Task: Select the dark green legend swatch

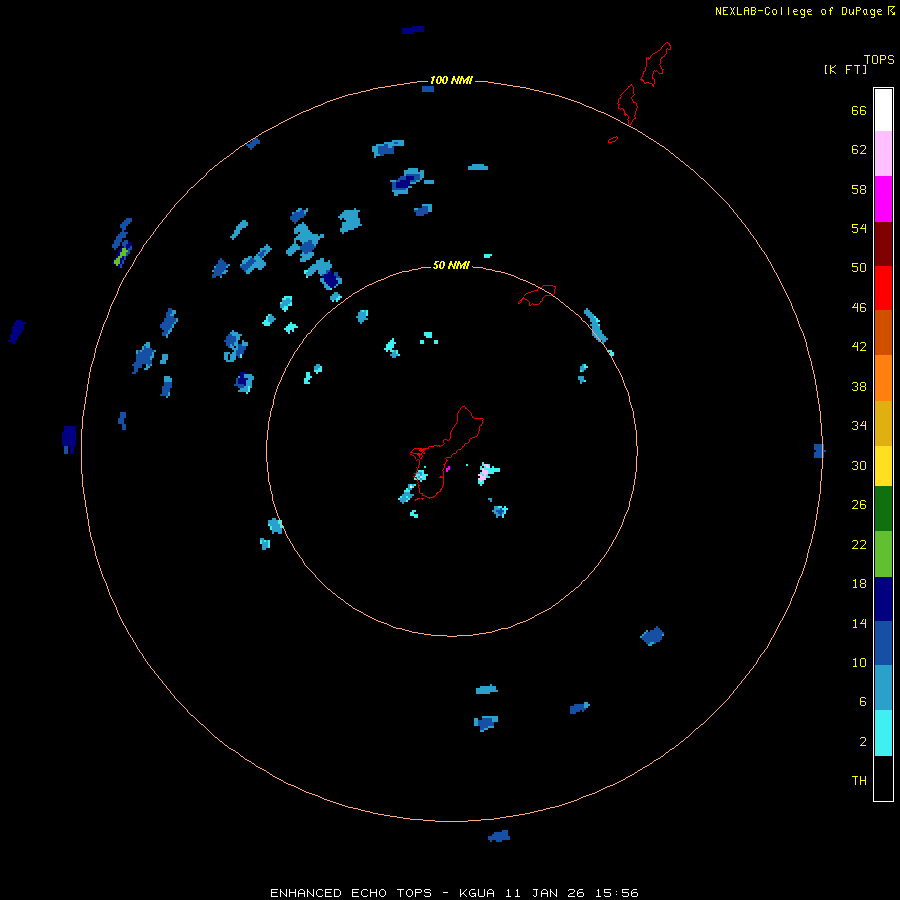Action: 883,509
